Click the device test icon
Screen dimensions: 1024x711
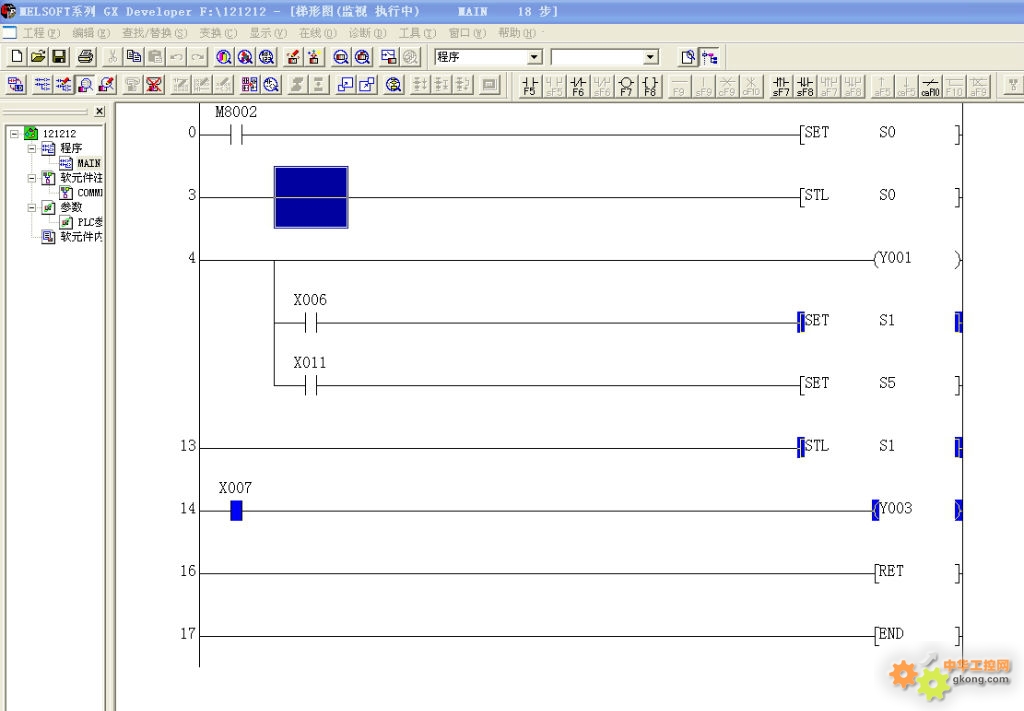(388, 57)
